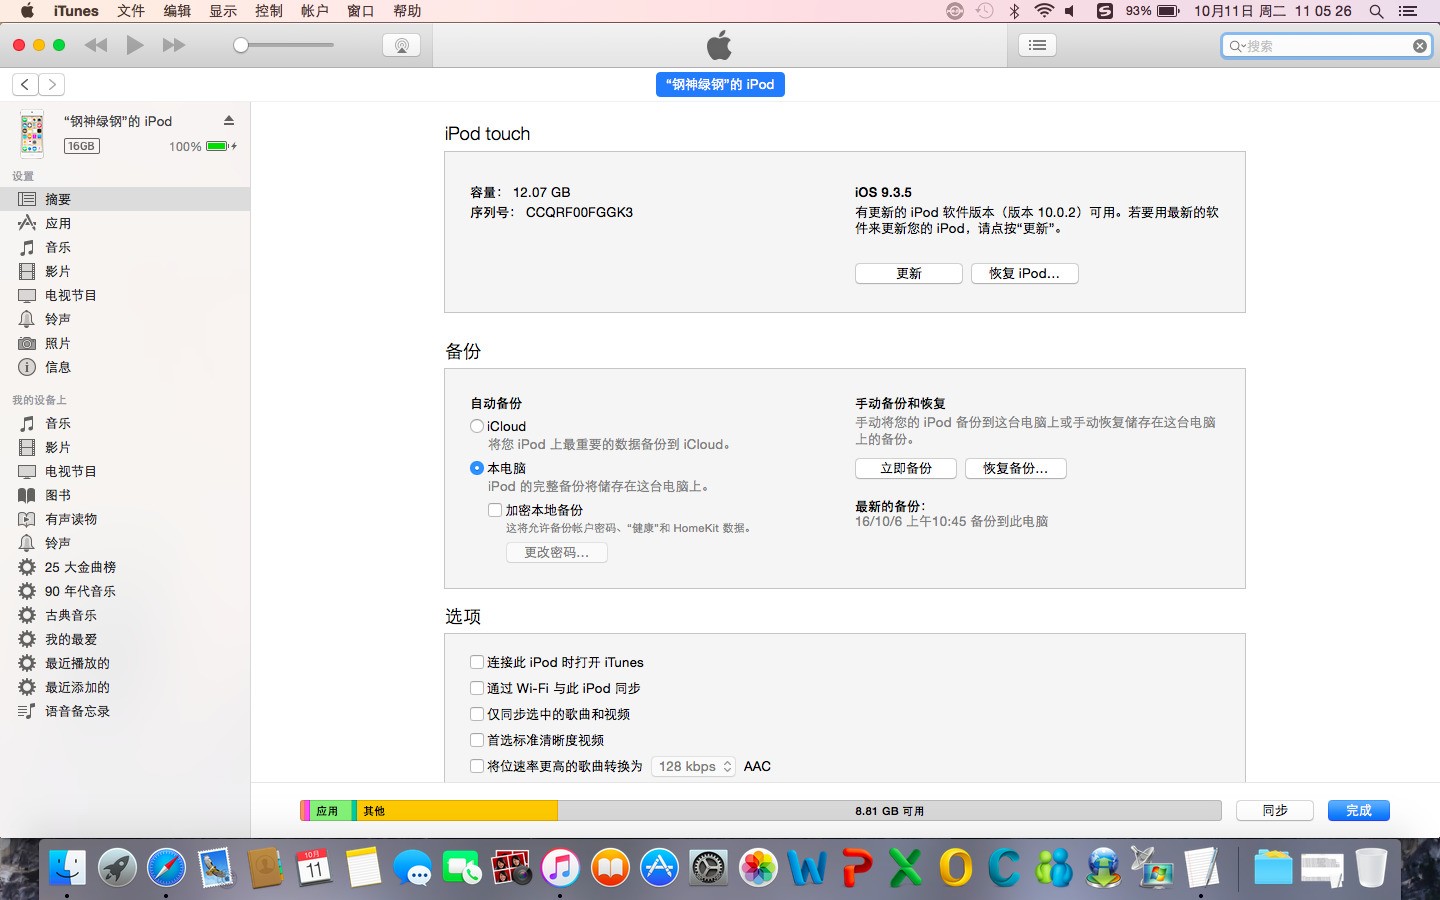Open Finder from the Dock
Screen dimensions: 1440x900
click(x=68, y=867)
